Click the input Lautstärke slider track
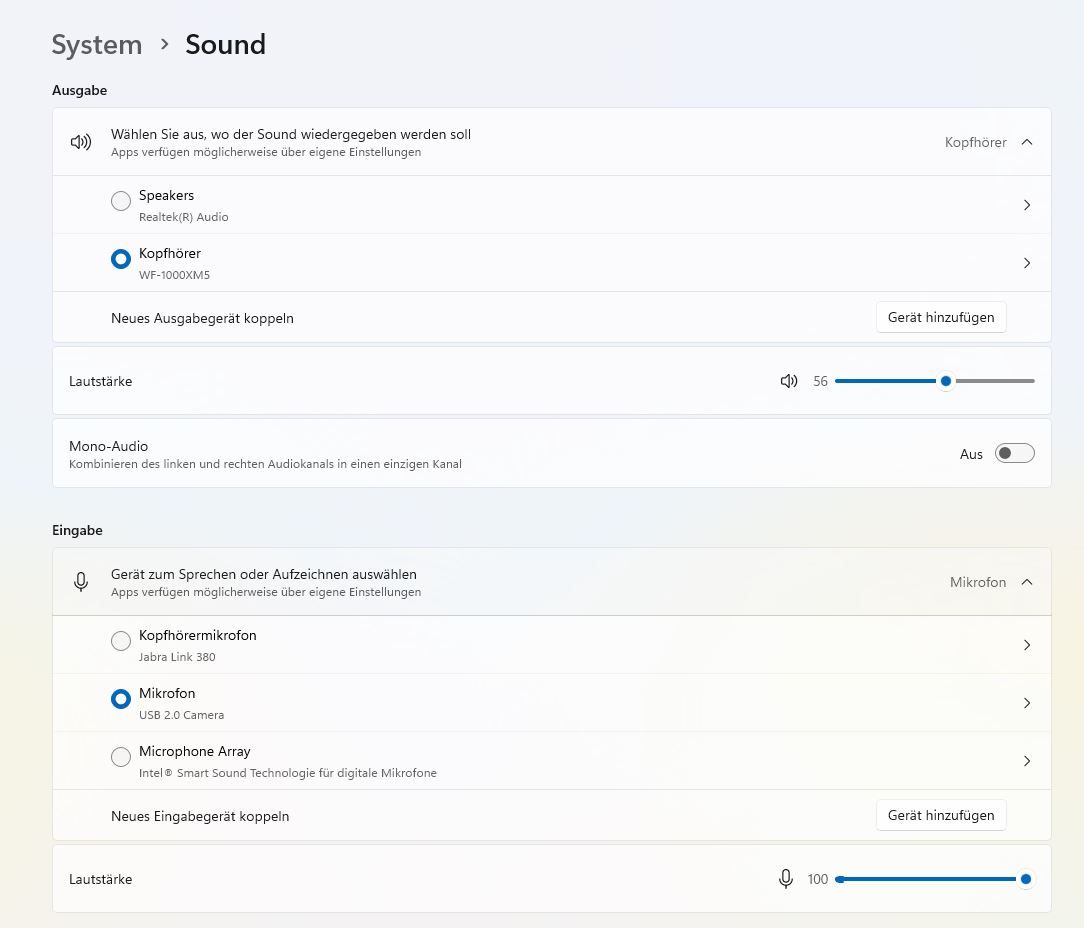 [930, 879]
